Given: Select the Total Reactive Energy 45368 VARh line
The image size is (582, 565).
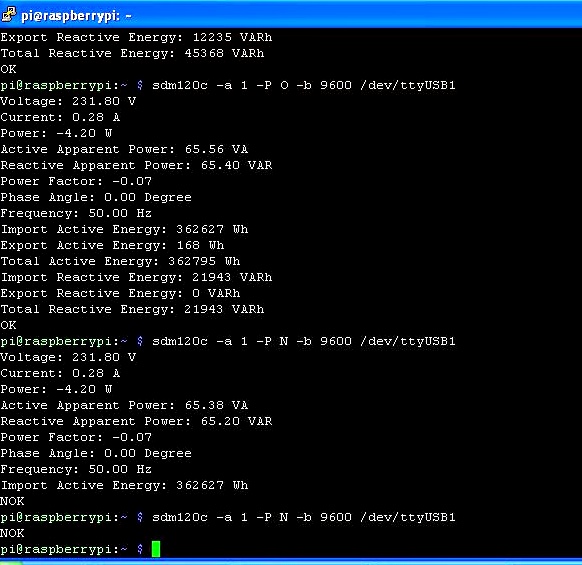Looking at the screenshot, I should click(x=132, y=53).
